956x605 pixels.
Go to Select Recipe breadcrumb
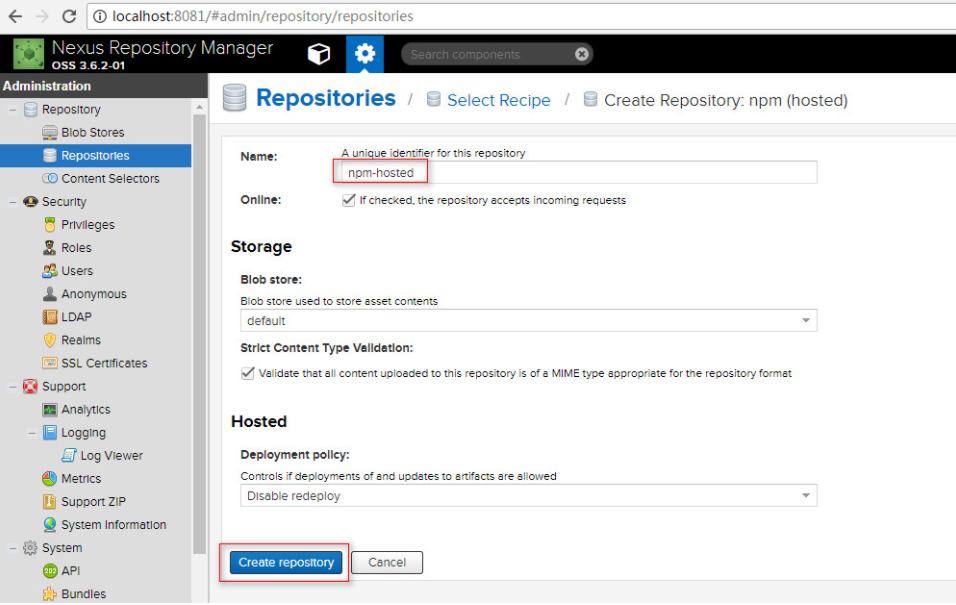[x=498, y=100]
